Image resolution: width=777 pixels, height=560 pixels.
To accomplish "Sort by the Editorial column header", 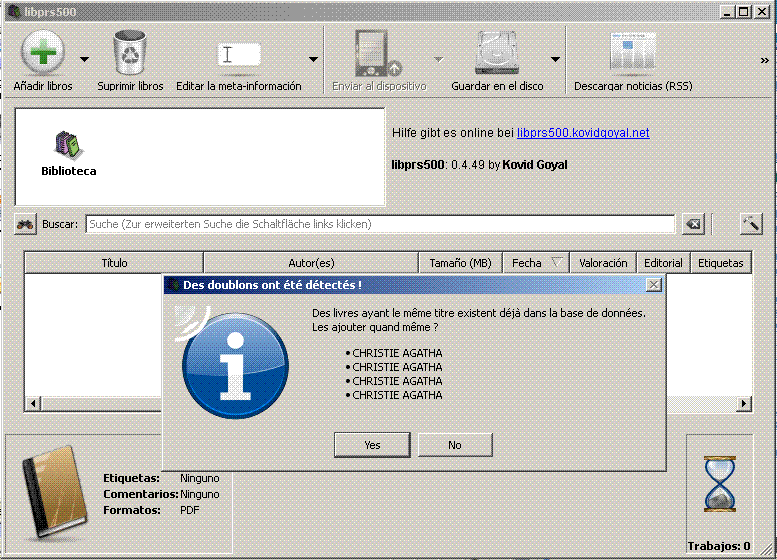I will pos(663,263).
